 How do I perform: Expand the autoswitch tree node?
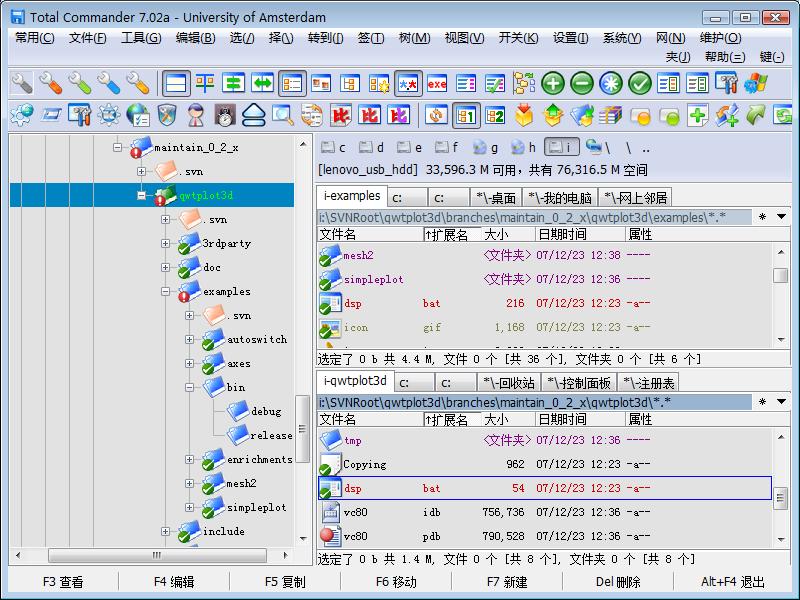click(189, 339)
